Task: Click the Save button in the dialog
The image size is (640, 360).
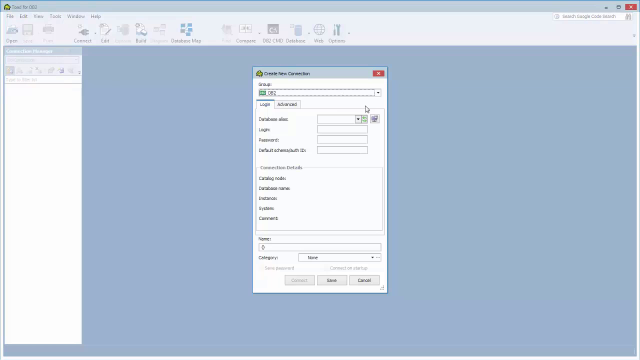Action: click(x=332, y=280)
